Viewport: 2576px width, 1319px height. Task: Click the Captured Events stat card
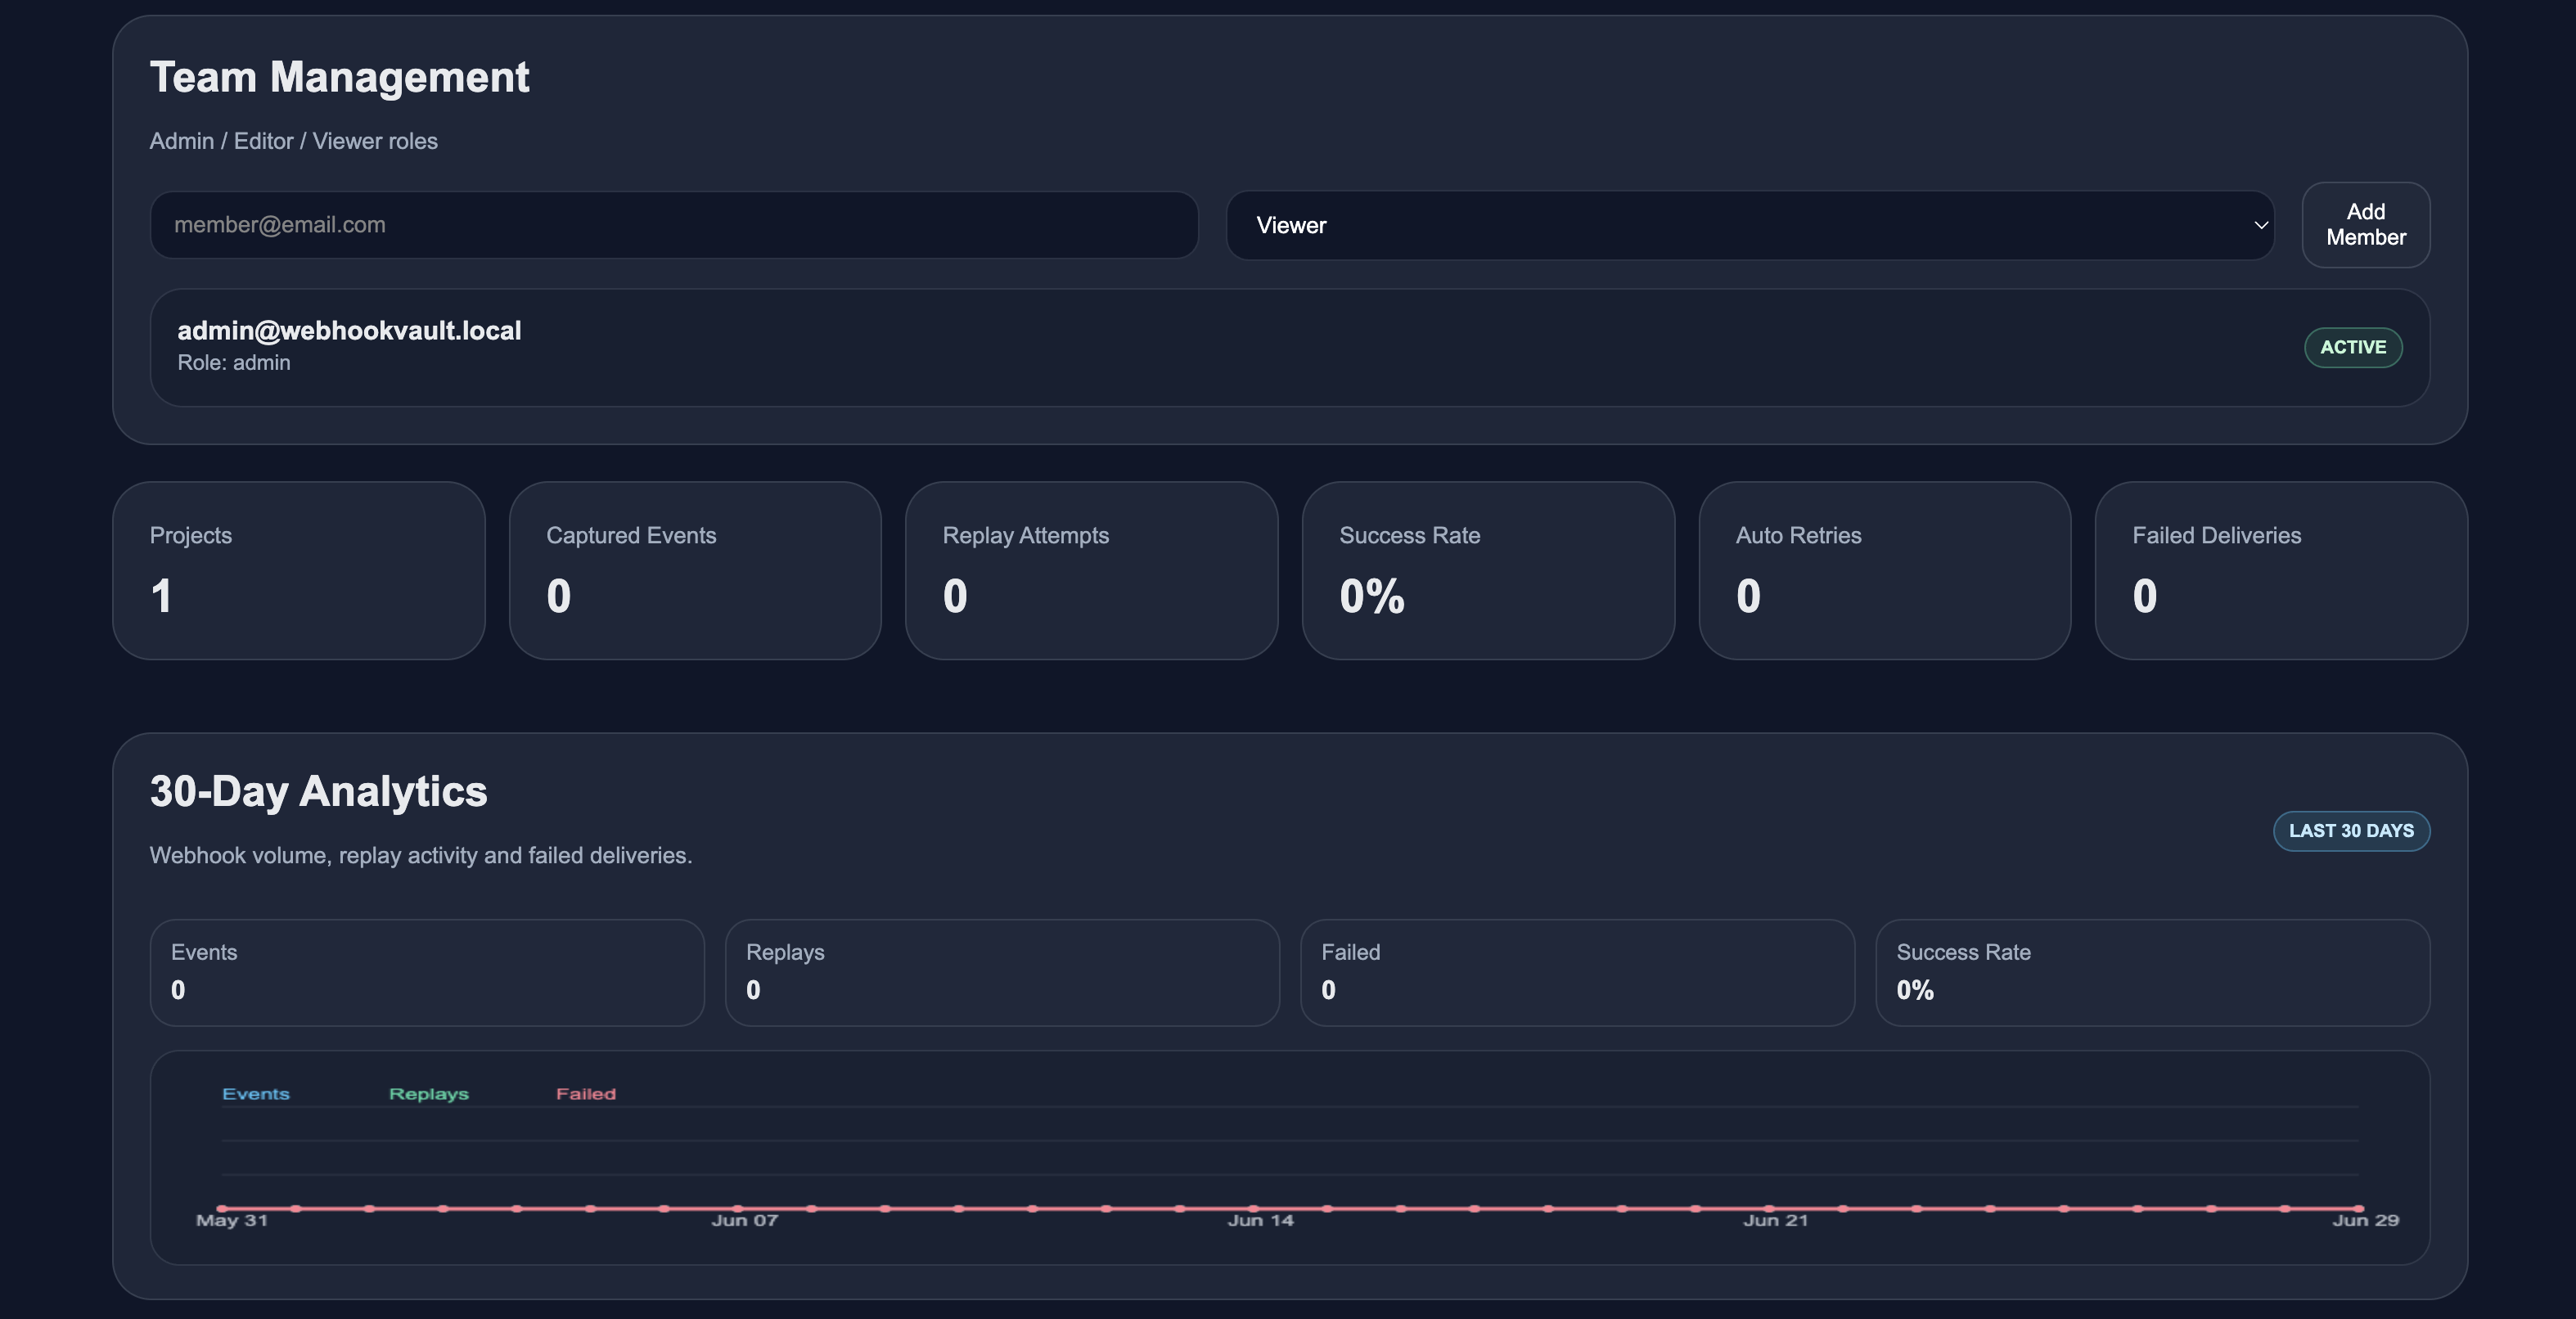tap(695, 570)
